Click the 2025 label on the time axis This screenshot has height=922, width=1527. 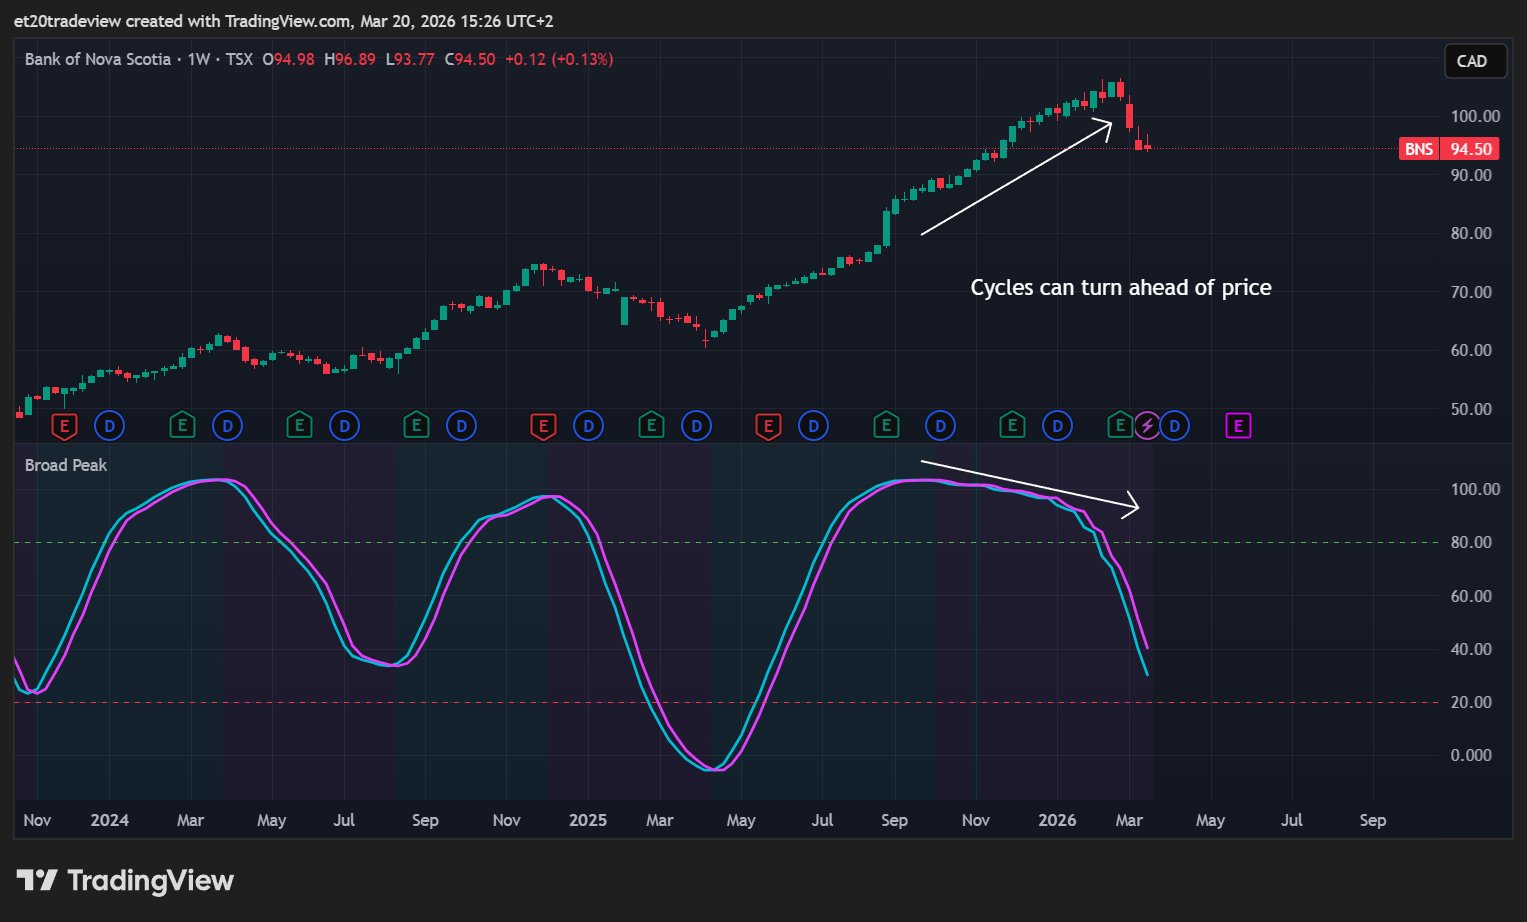click(x=588, y=820)
